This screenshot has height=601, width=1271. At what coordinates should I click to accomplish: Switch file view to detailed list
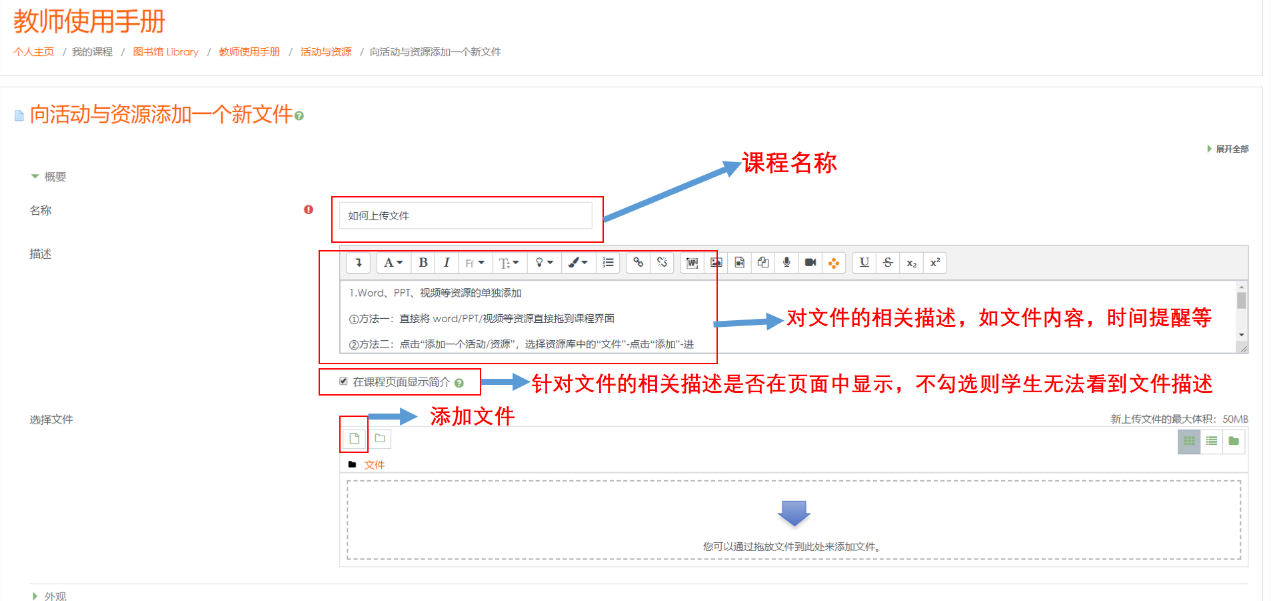[x=1211, y=441]
